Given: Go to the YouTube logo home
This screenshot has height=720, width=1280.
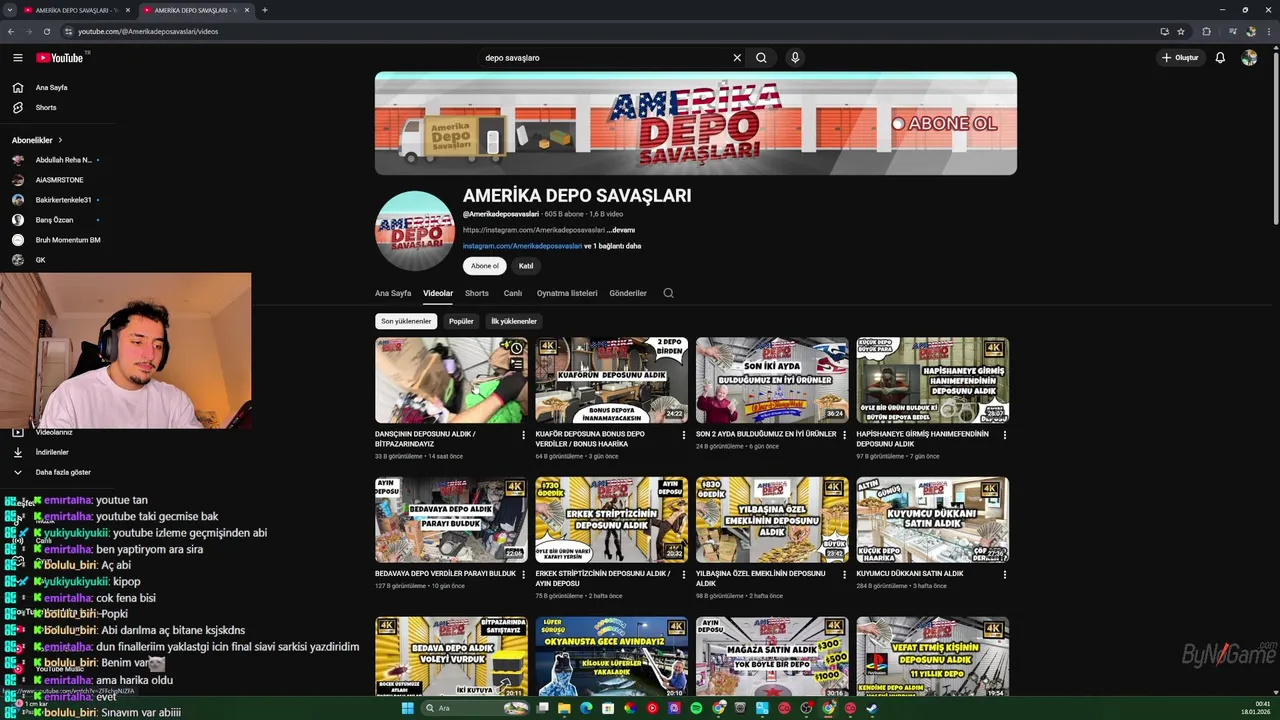Looking at the screenshot, I should (60, 58).
